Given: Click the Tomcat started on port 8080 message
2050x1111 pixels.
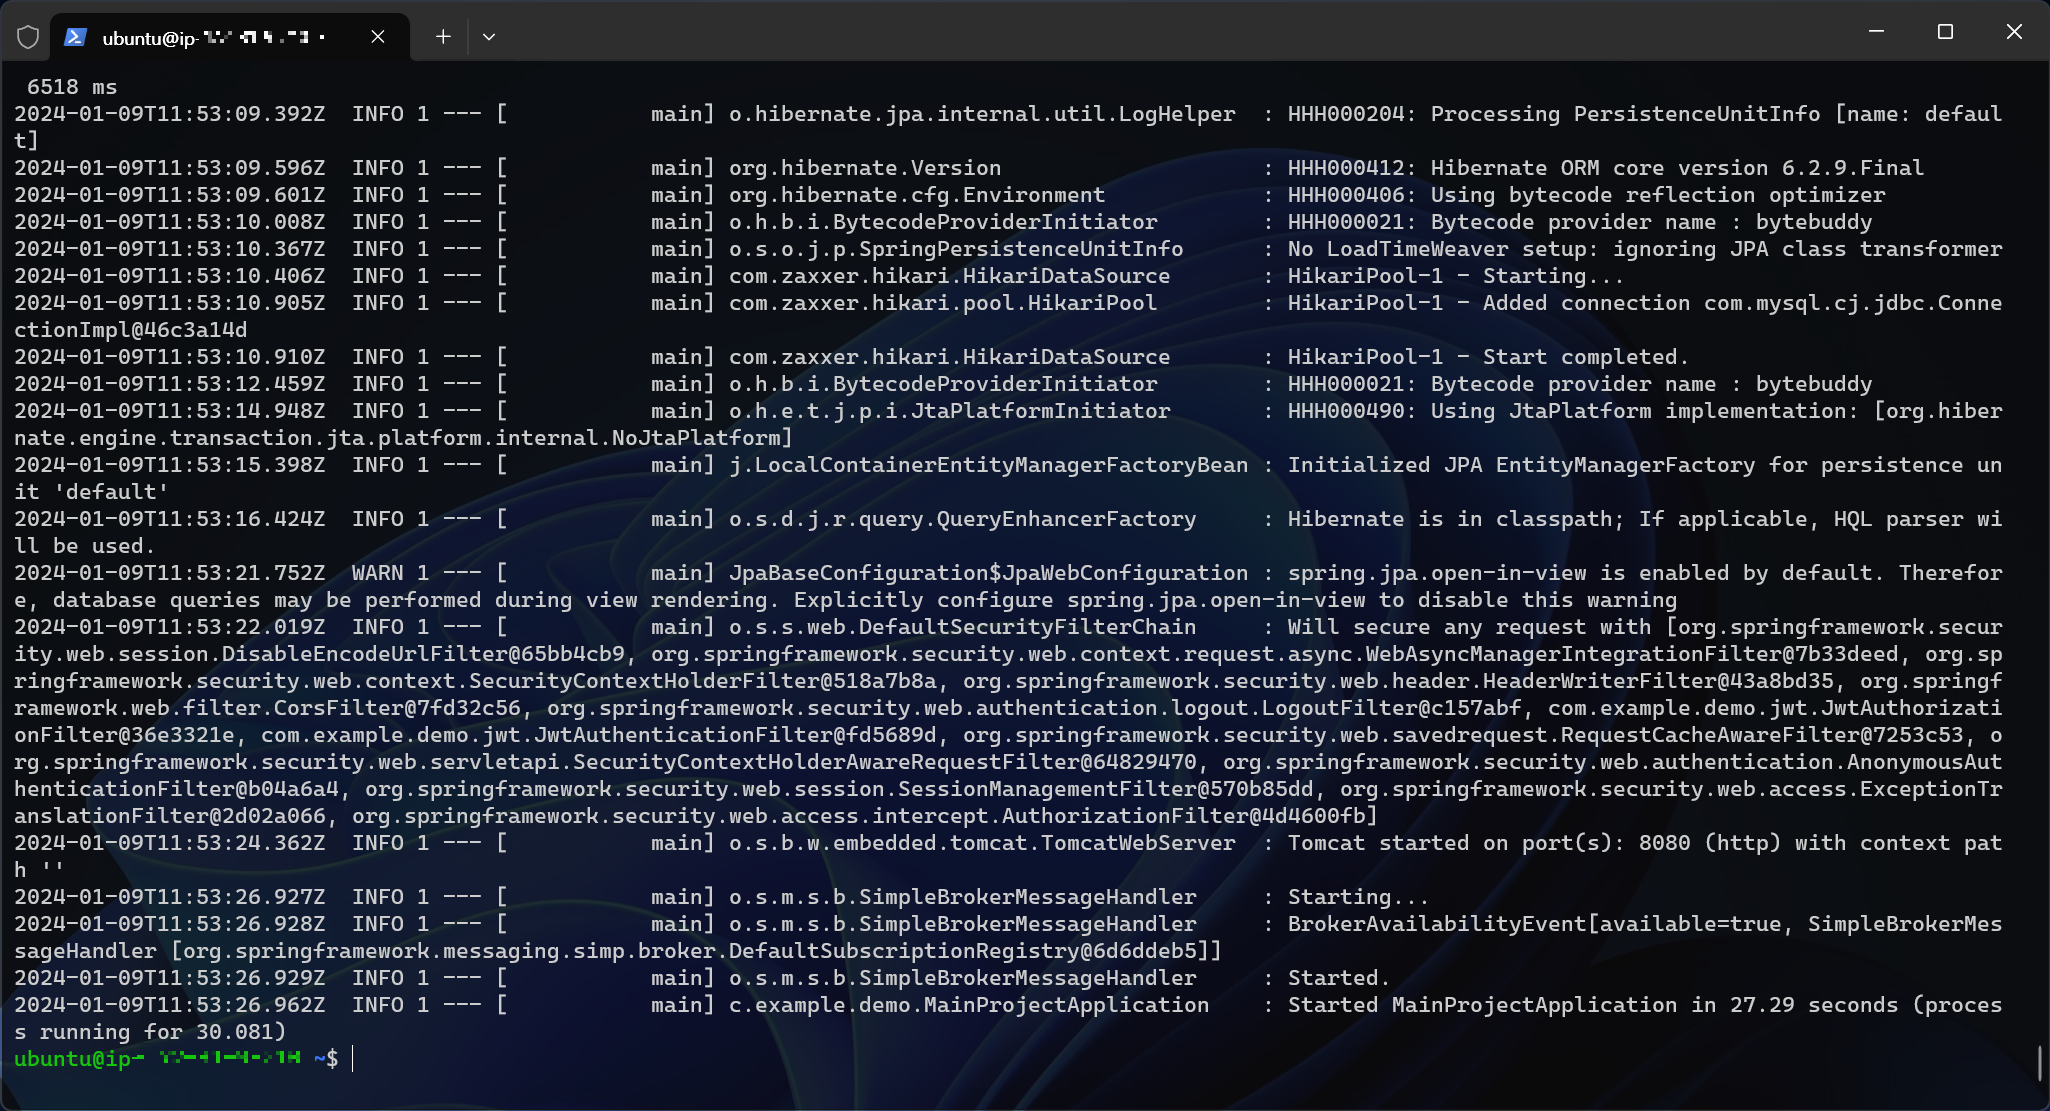Looking at the screenshot, I should (1643, 843).
